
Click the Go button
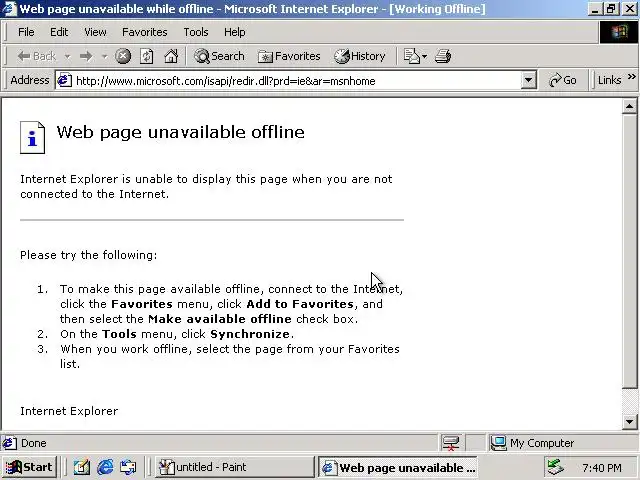[563, 80]
